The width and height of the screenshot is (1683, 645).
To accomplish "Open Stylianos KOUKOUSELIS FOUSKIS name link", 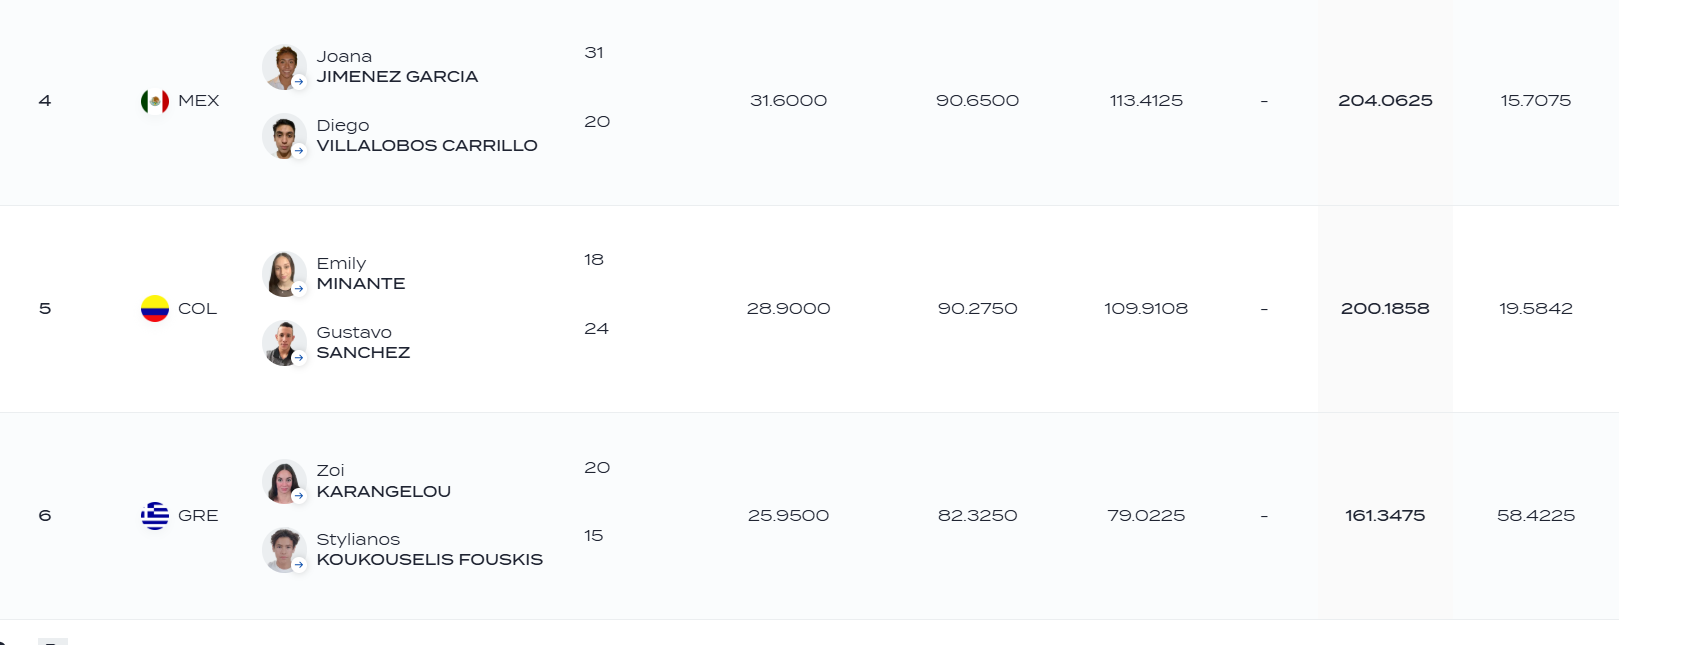I will (x=430, y=550).
